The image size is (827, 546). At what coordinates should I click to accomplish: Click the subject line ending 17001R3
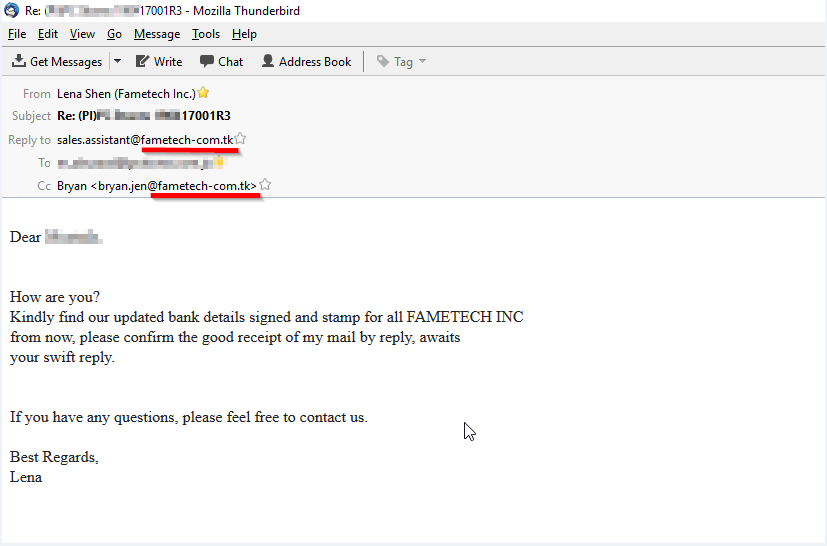[x=144, y=116]
